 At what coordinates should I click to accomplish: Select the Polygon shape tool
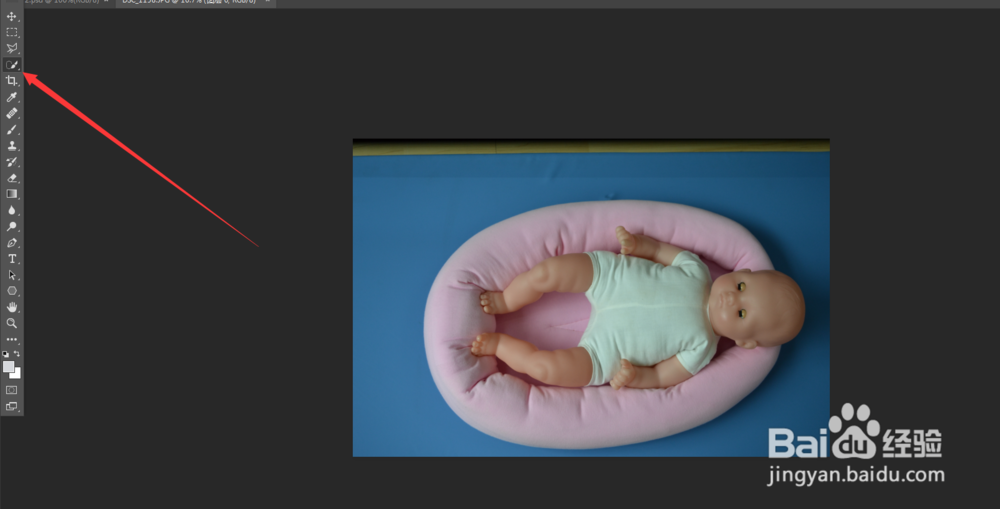click(11, 291)
